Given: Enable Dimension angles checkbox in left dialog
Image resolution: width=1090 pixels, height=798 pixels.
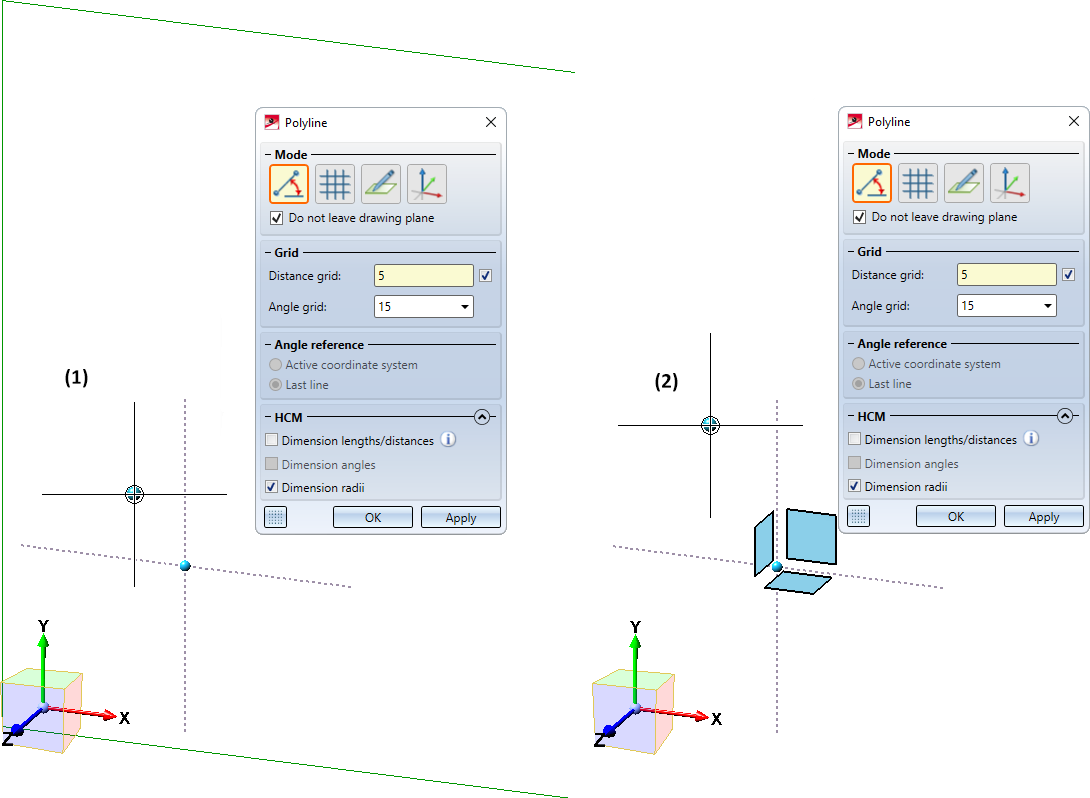Looking at the screenshot, I should [272, 464].
